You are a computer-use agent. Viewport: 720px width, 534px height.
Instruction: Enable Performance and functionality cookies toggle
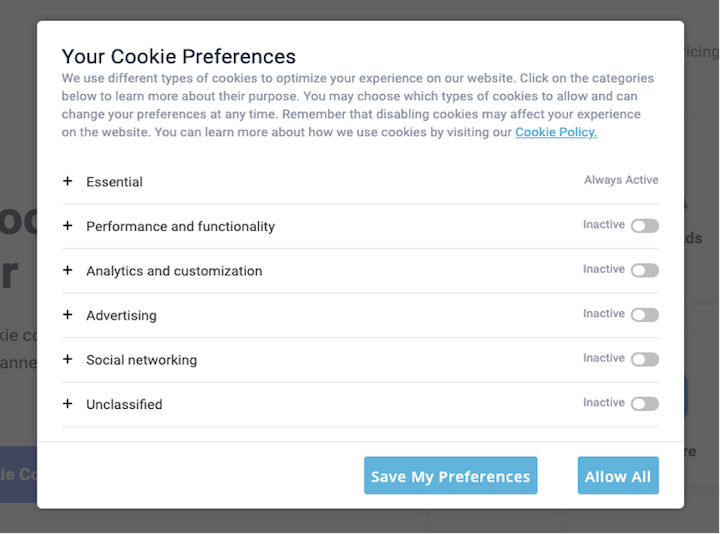(x=645, y=226)
